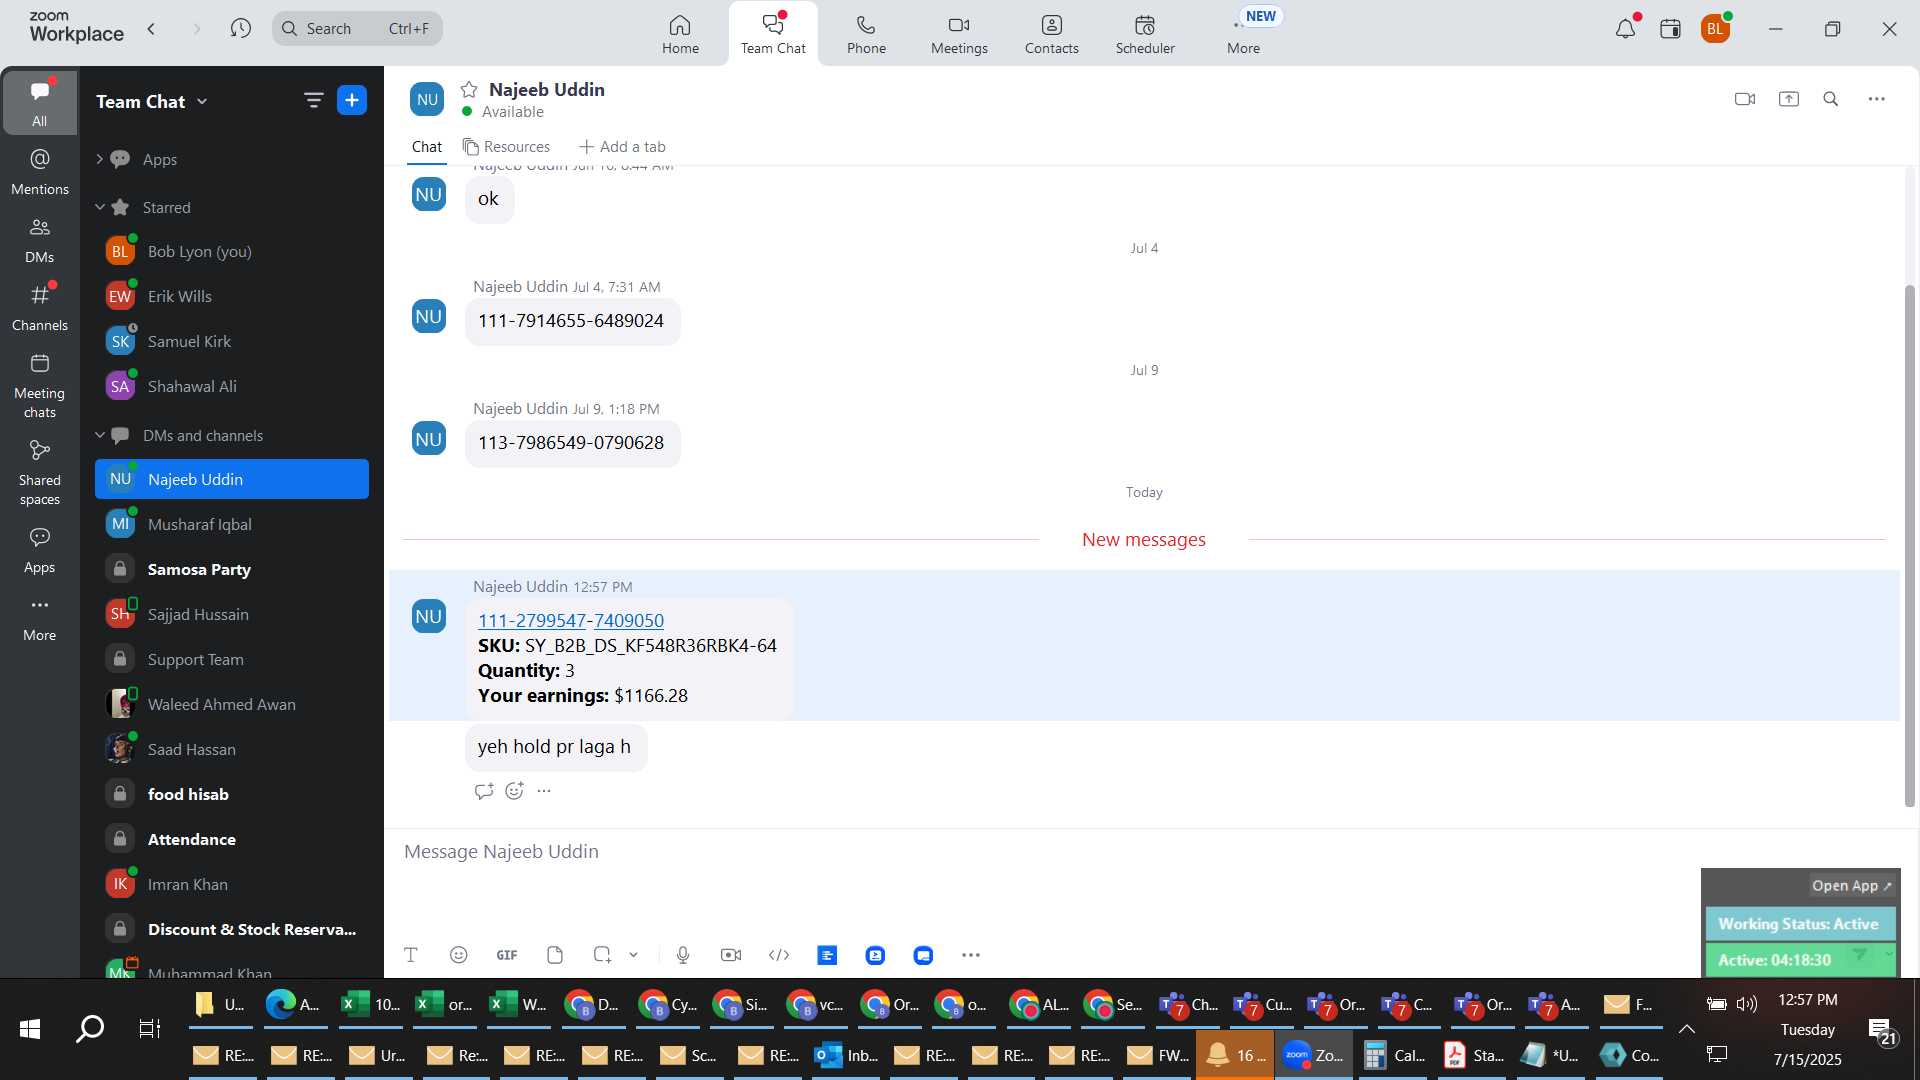This screenshot has height=1080, width=1920.
Task: Click the chat vertical scrollbar
Action: pos(1910,545)
